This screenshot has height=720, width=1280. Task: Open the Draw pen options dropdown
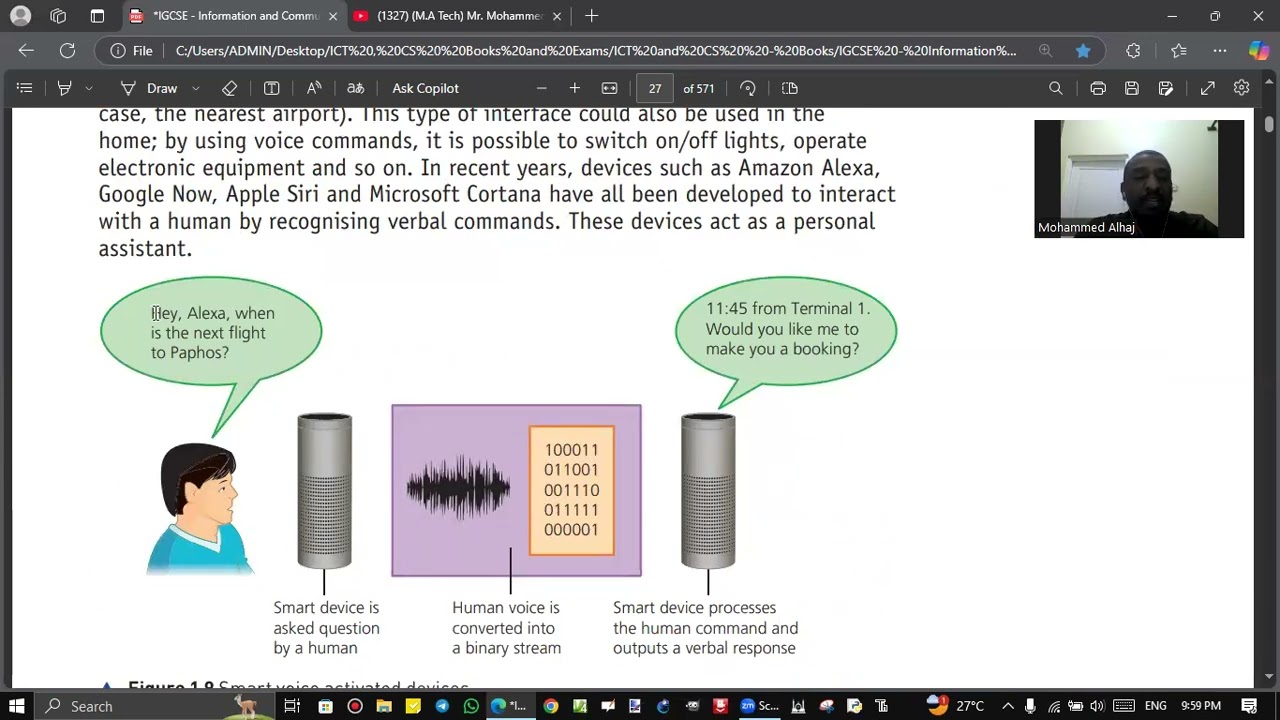(195, 88)
